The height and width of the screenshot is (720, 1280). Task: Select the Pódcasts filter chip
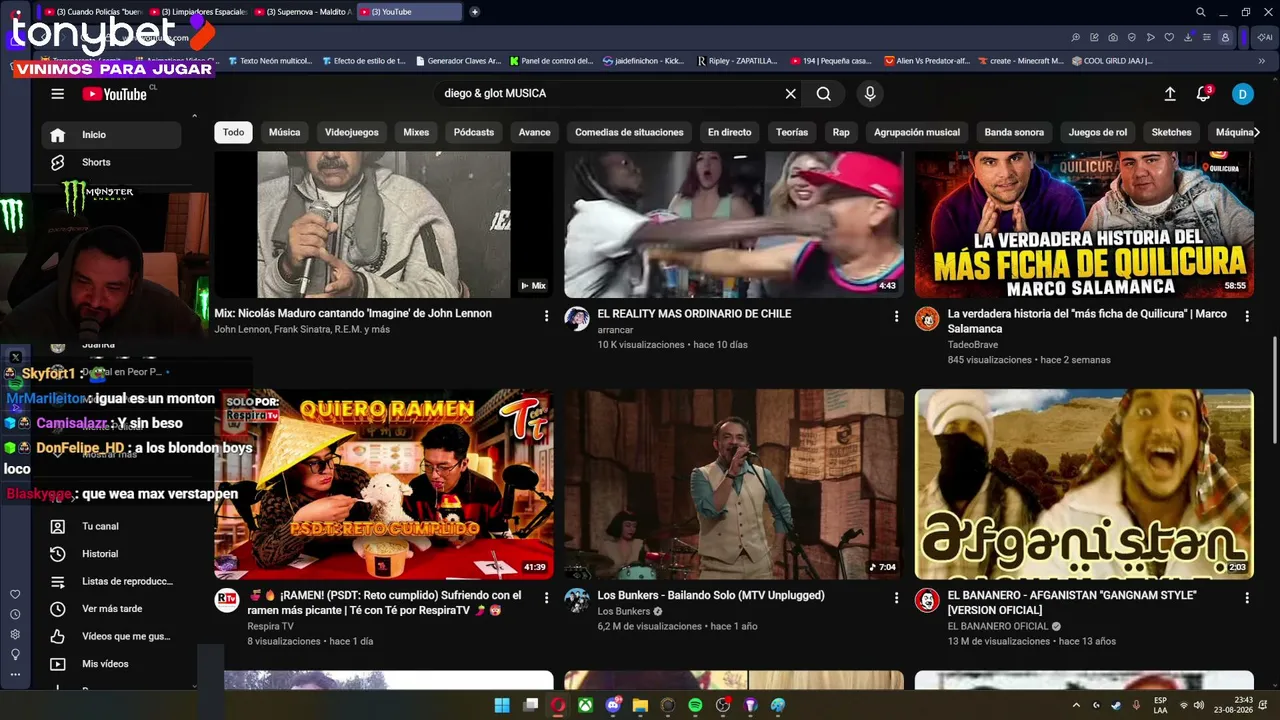(x=474, y=132)
